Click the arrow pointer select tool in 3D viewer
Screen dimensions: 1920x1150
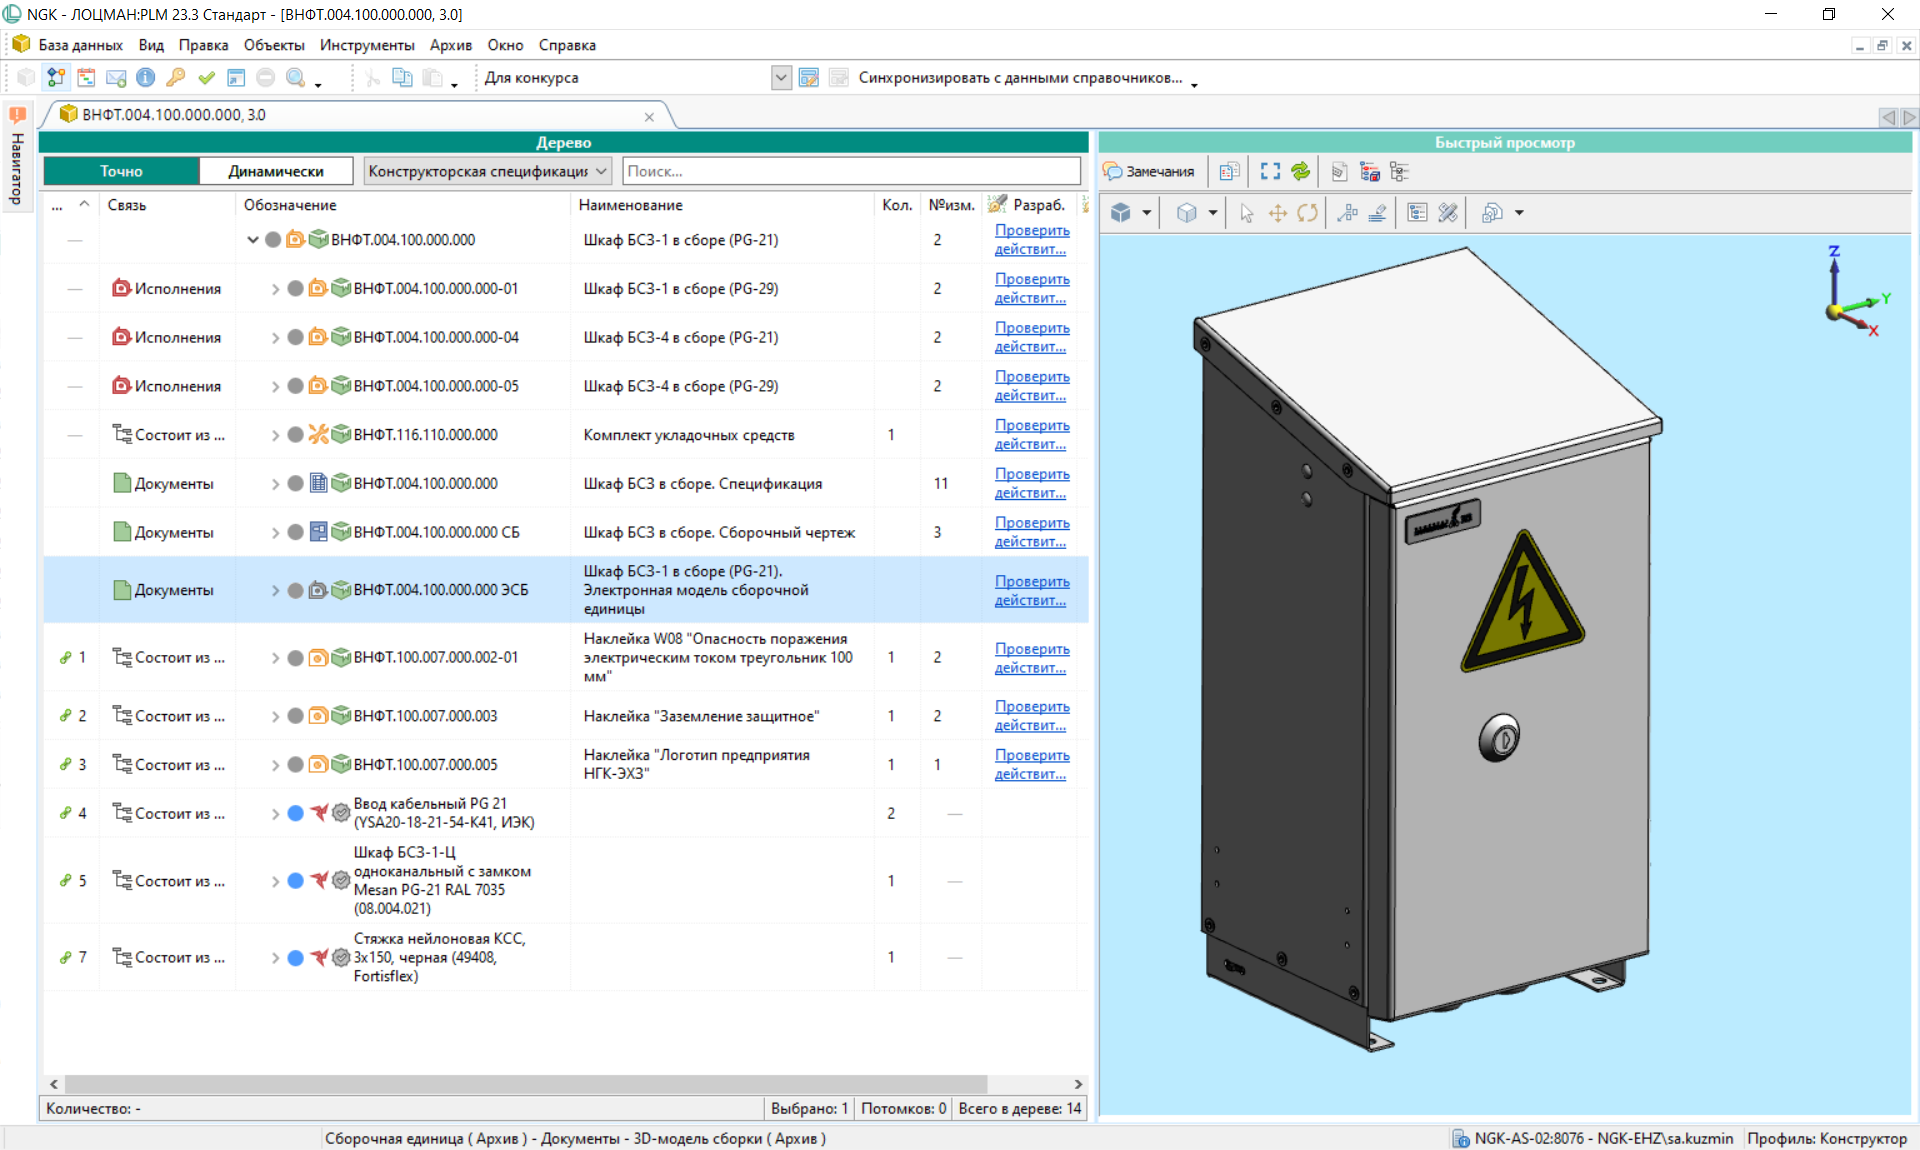point(1246,213)
